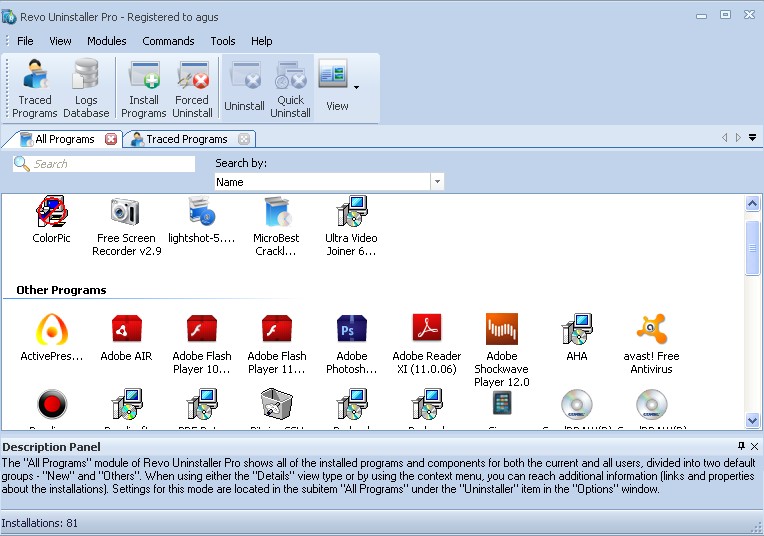Expand the View button dropdown arrow

pyautogui.click(x=357, y=87)
